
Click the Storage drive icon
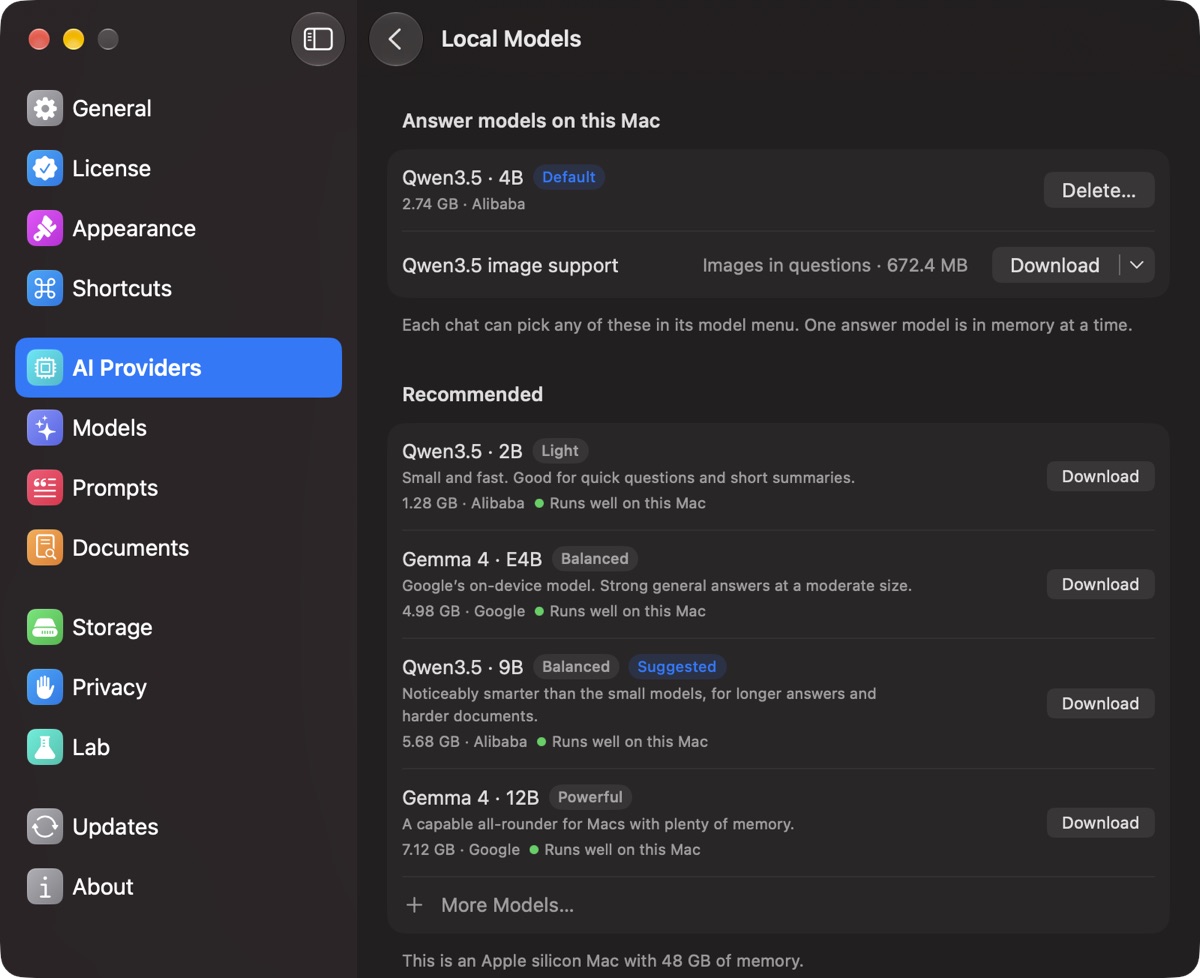45,628
